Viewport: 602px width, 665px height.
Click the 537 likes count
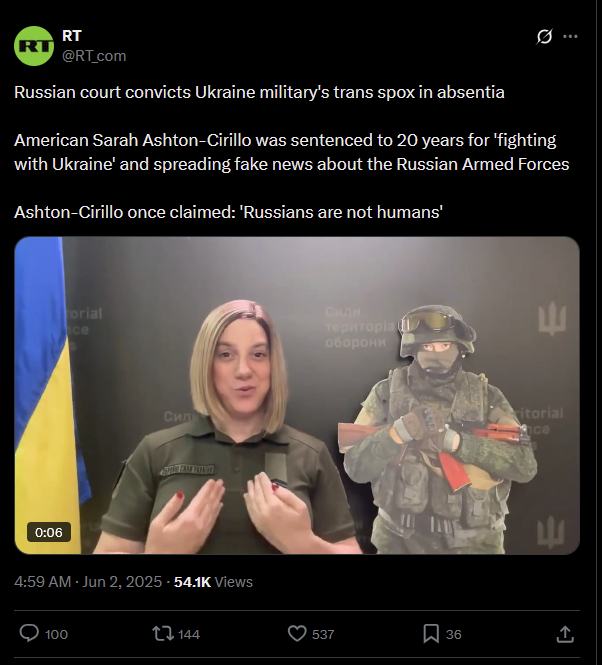tap(323, 634)
